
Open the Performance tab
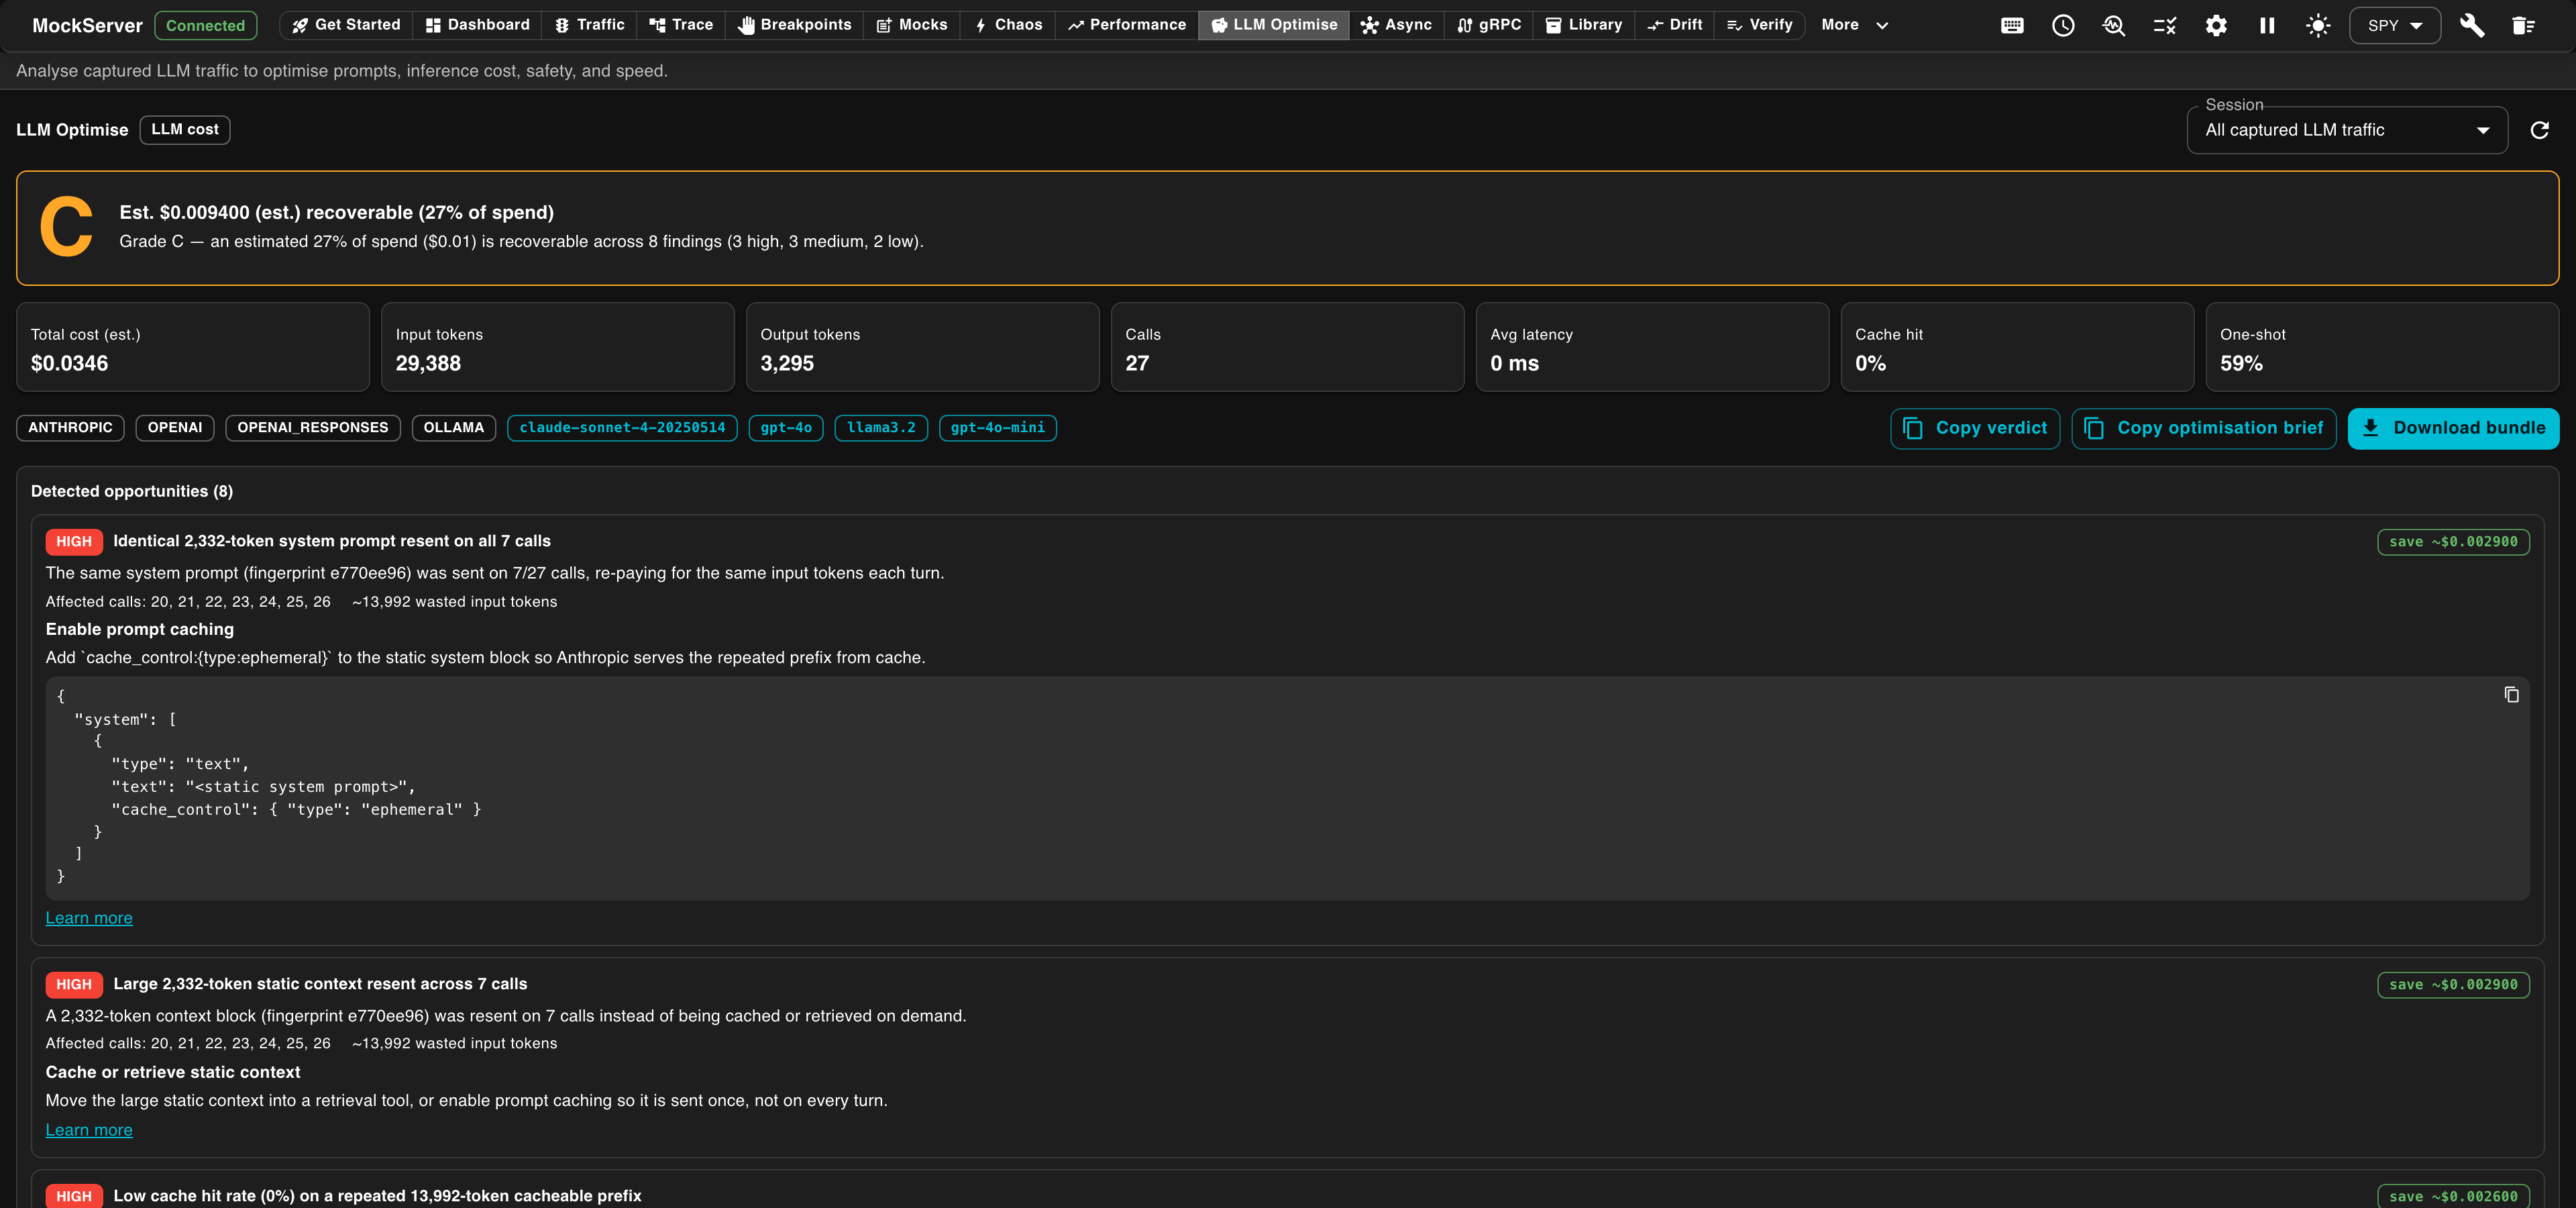(1126, 25)
